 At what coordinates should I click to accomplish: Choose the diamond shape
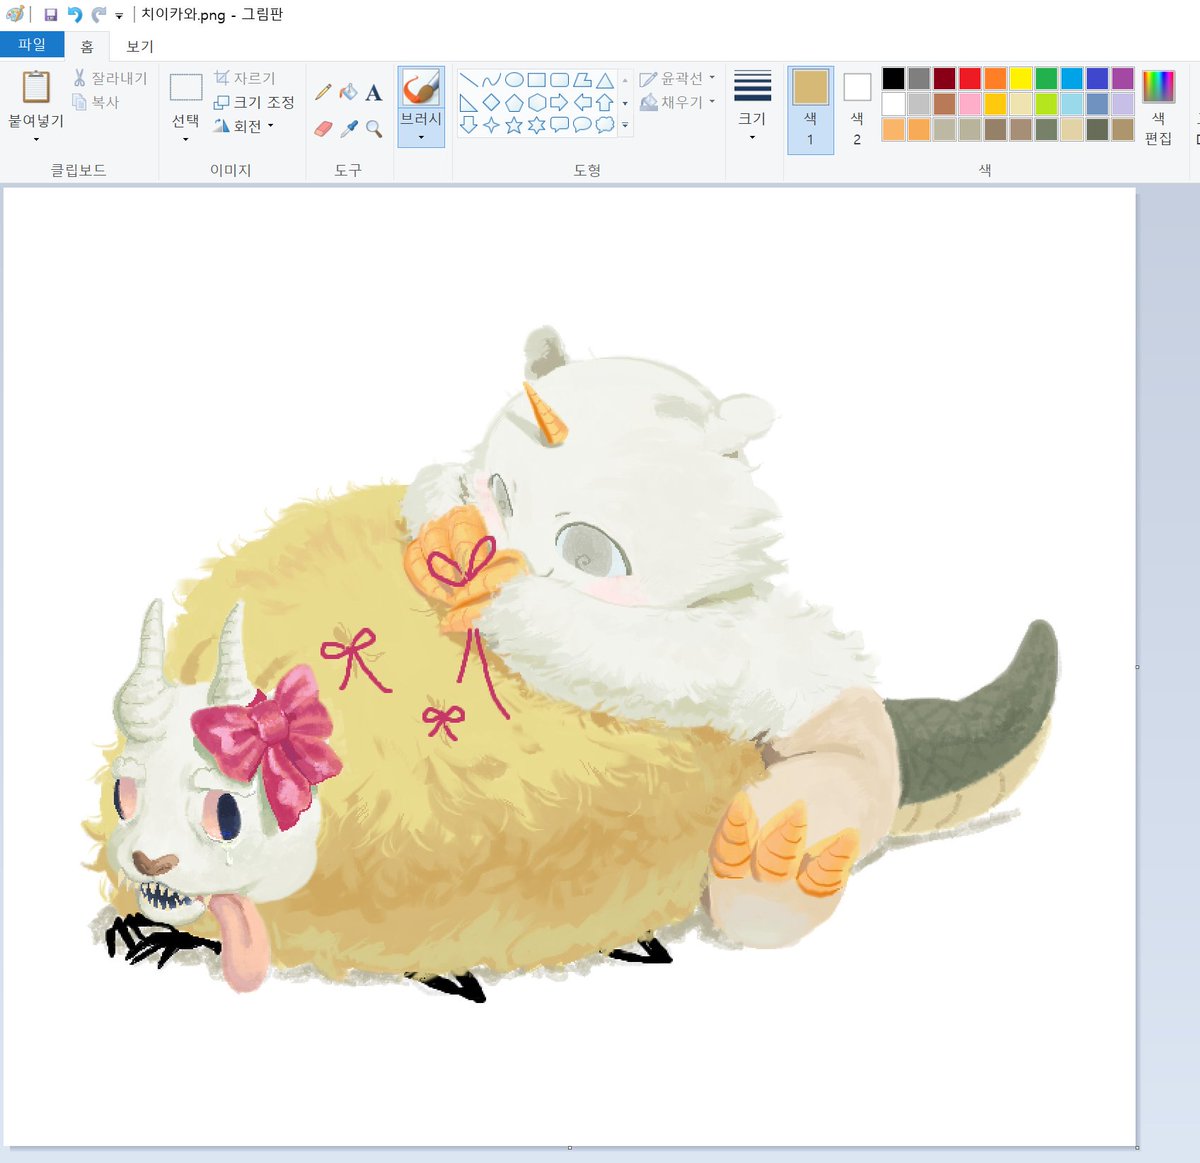click(491, 102)
